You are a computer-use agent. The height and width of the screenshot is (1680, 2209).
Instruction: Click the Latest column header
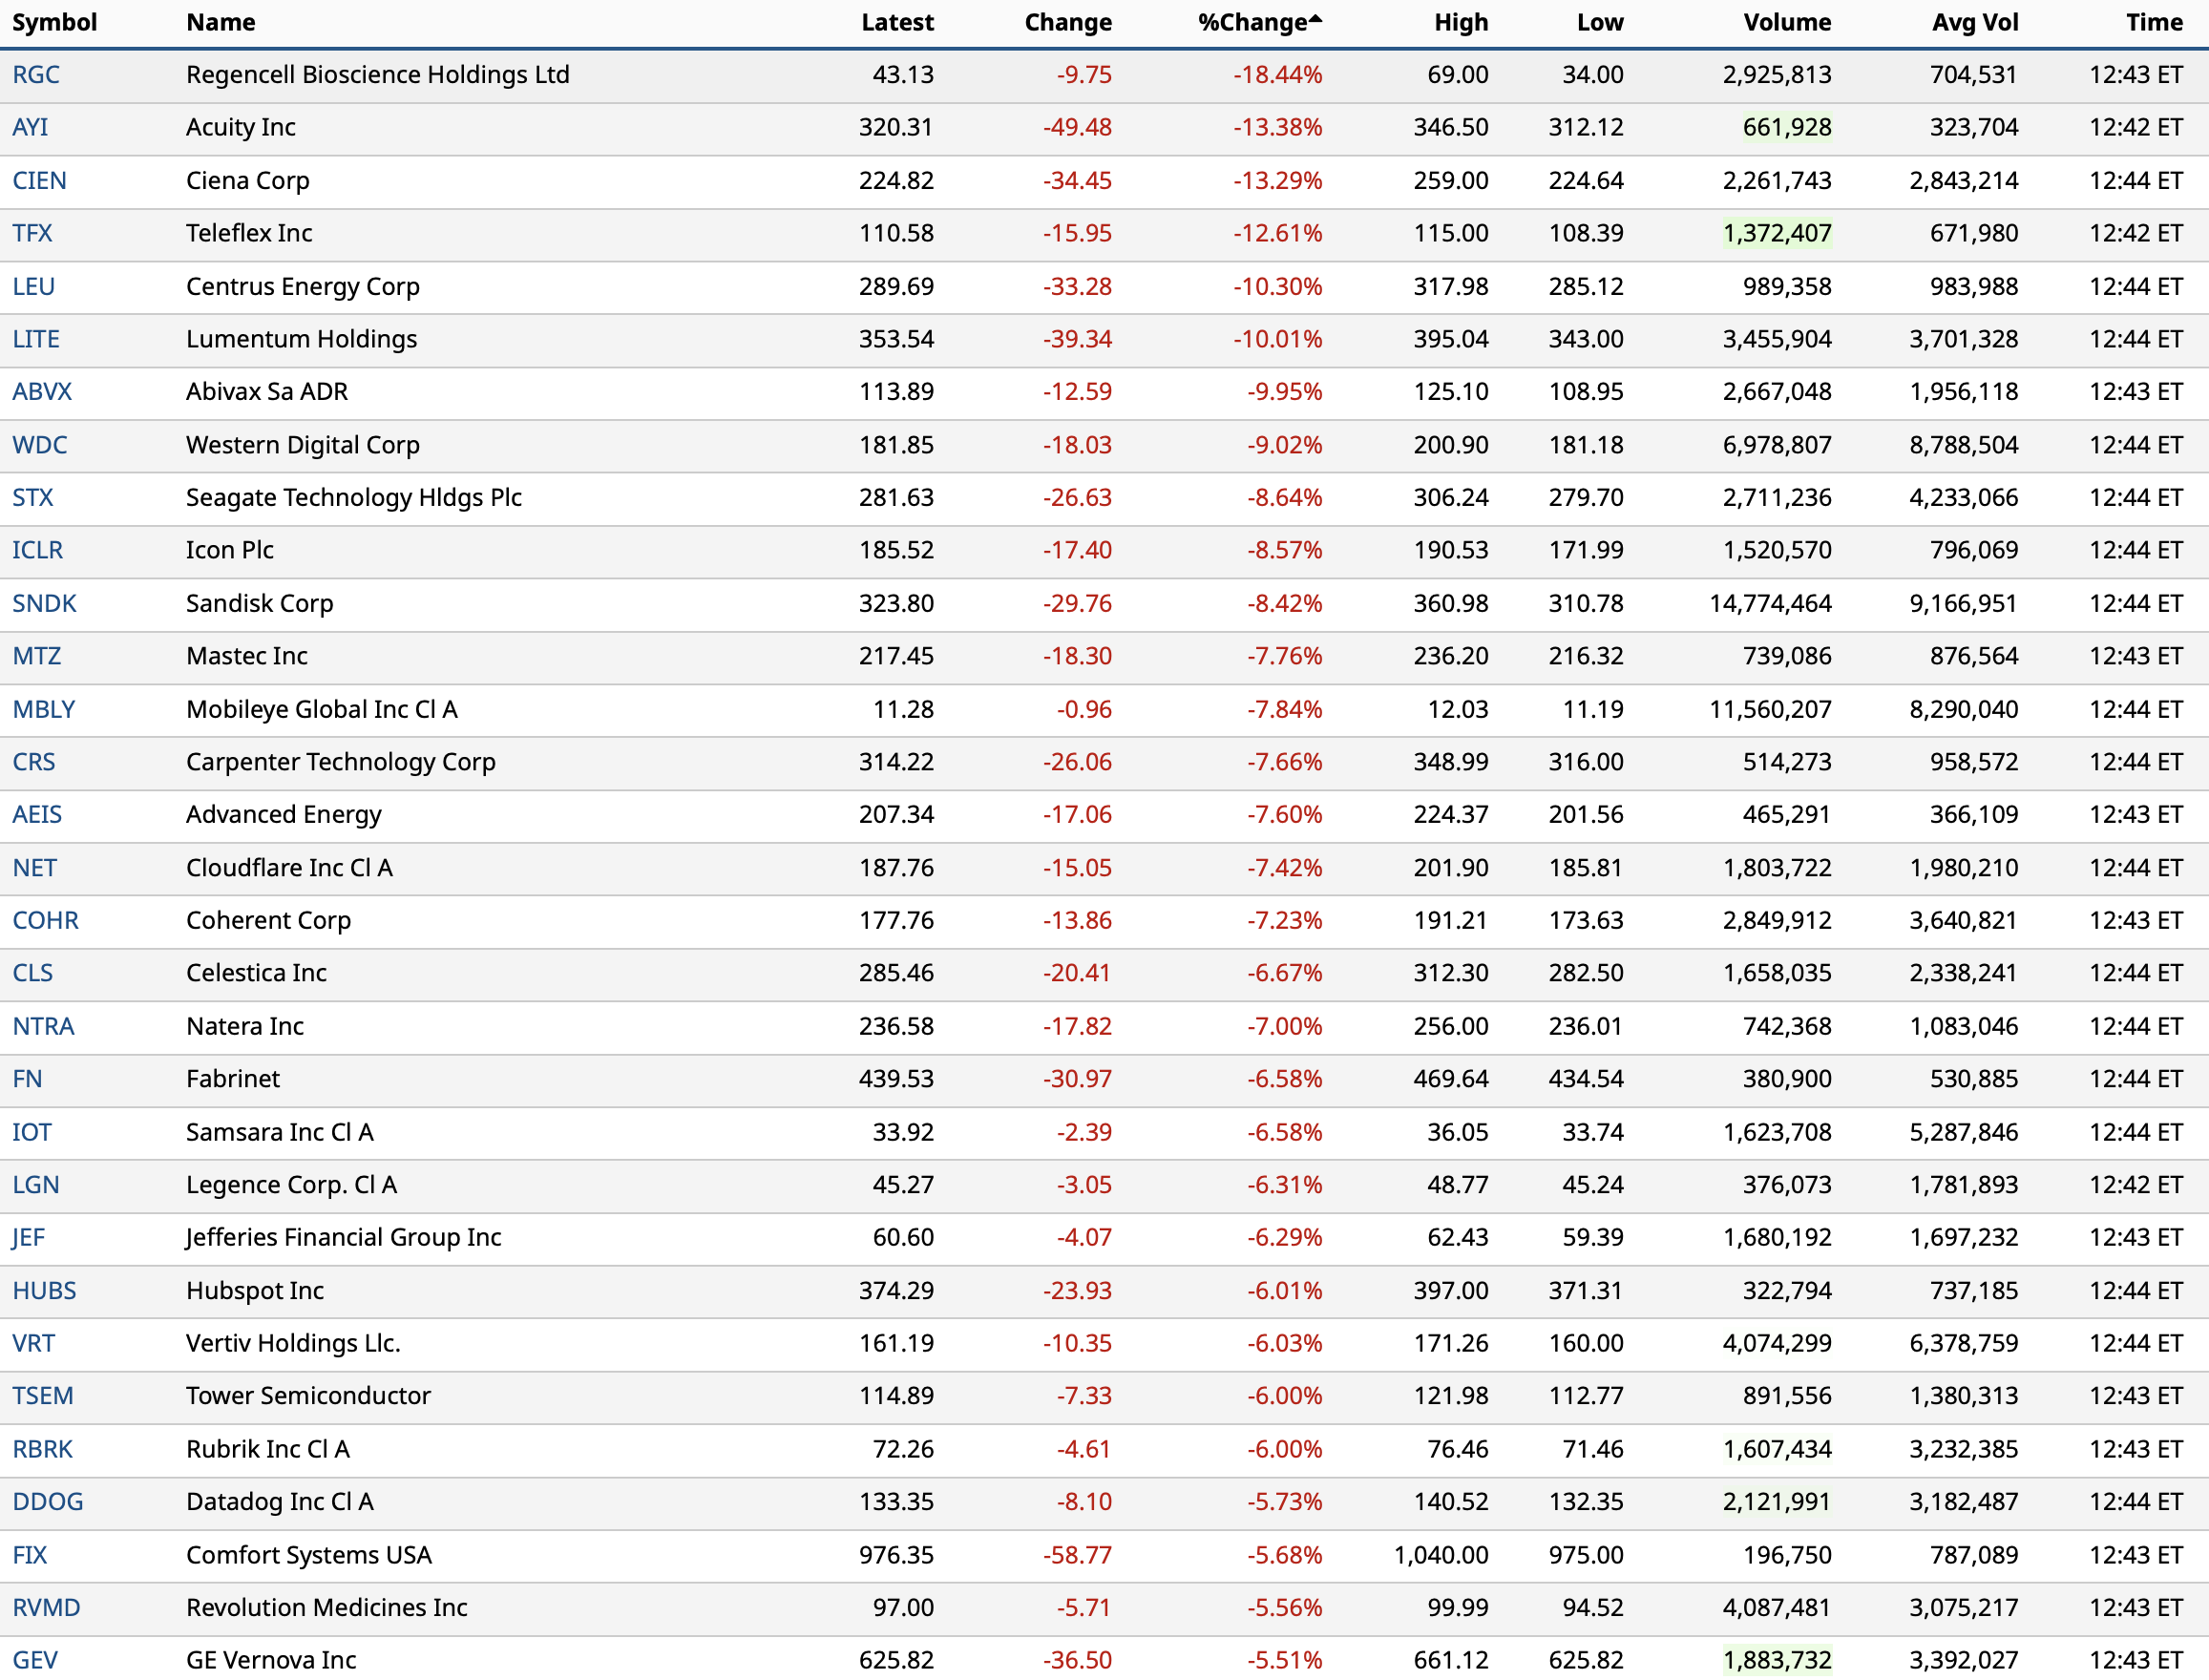pyautogui.click(x=897, y=23)
